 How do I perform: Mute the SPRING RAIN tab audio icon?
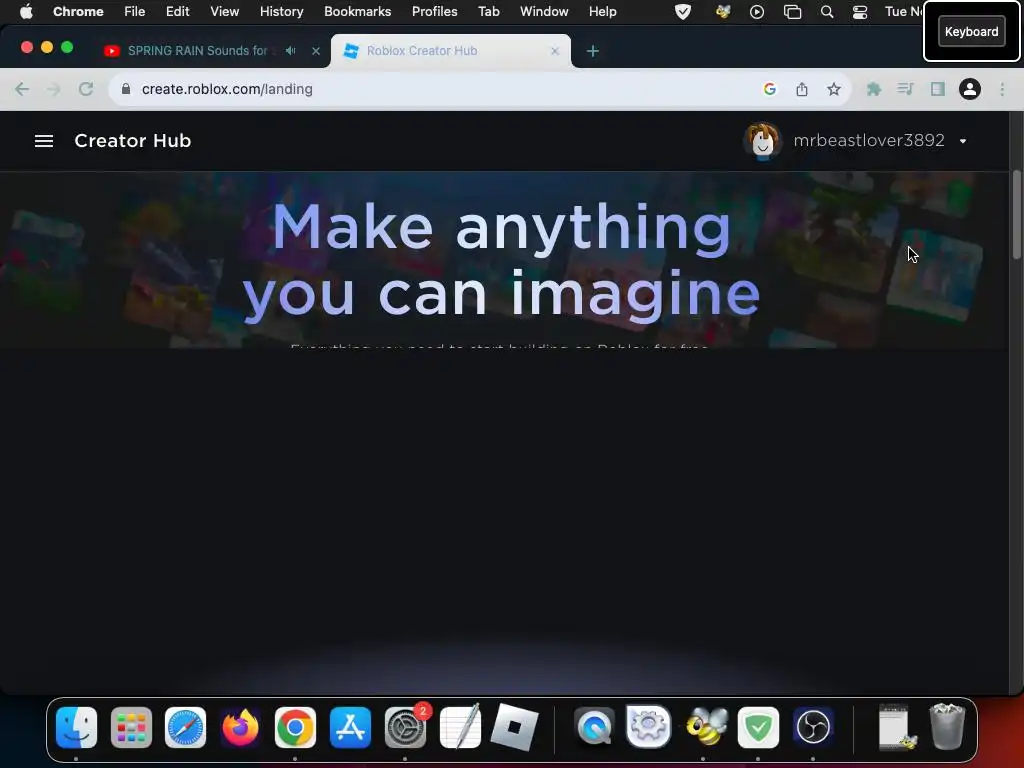[291, 50]
